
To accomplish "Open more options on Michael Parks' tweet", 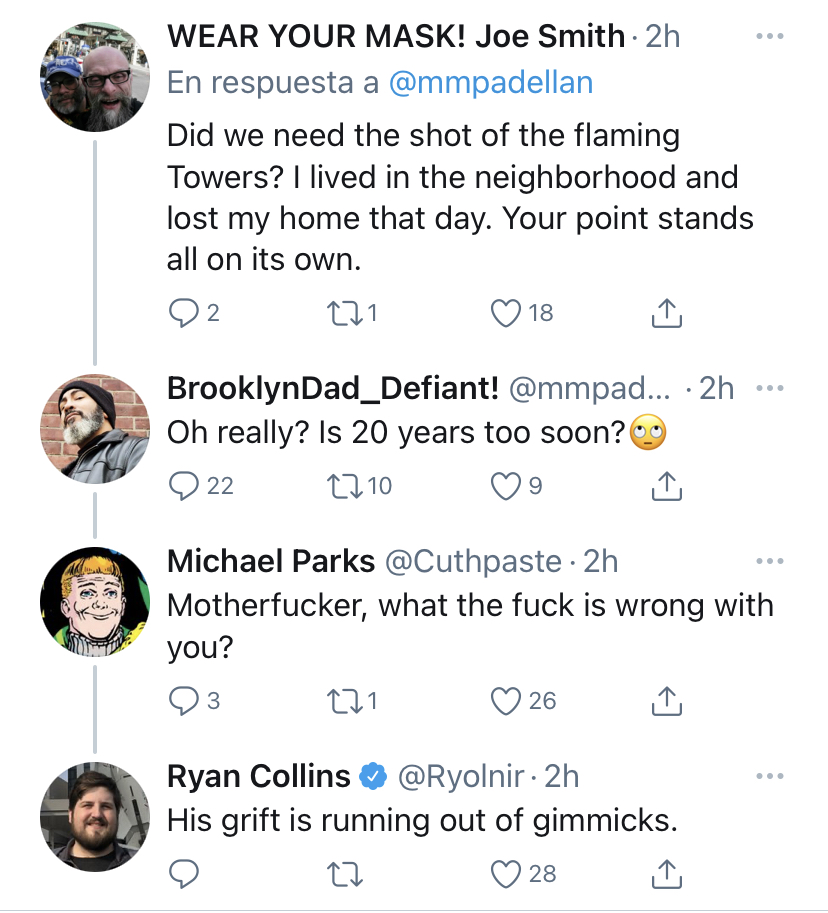I will pyautogui.click(x=769, y=562).
